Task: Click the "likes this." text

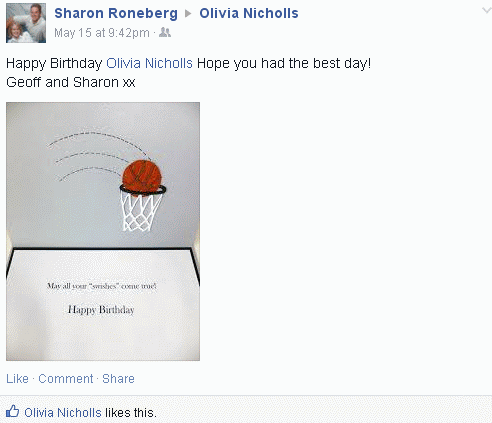Action: [x=131, y=413]
